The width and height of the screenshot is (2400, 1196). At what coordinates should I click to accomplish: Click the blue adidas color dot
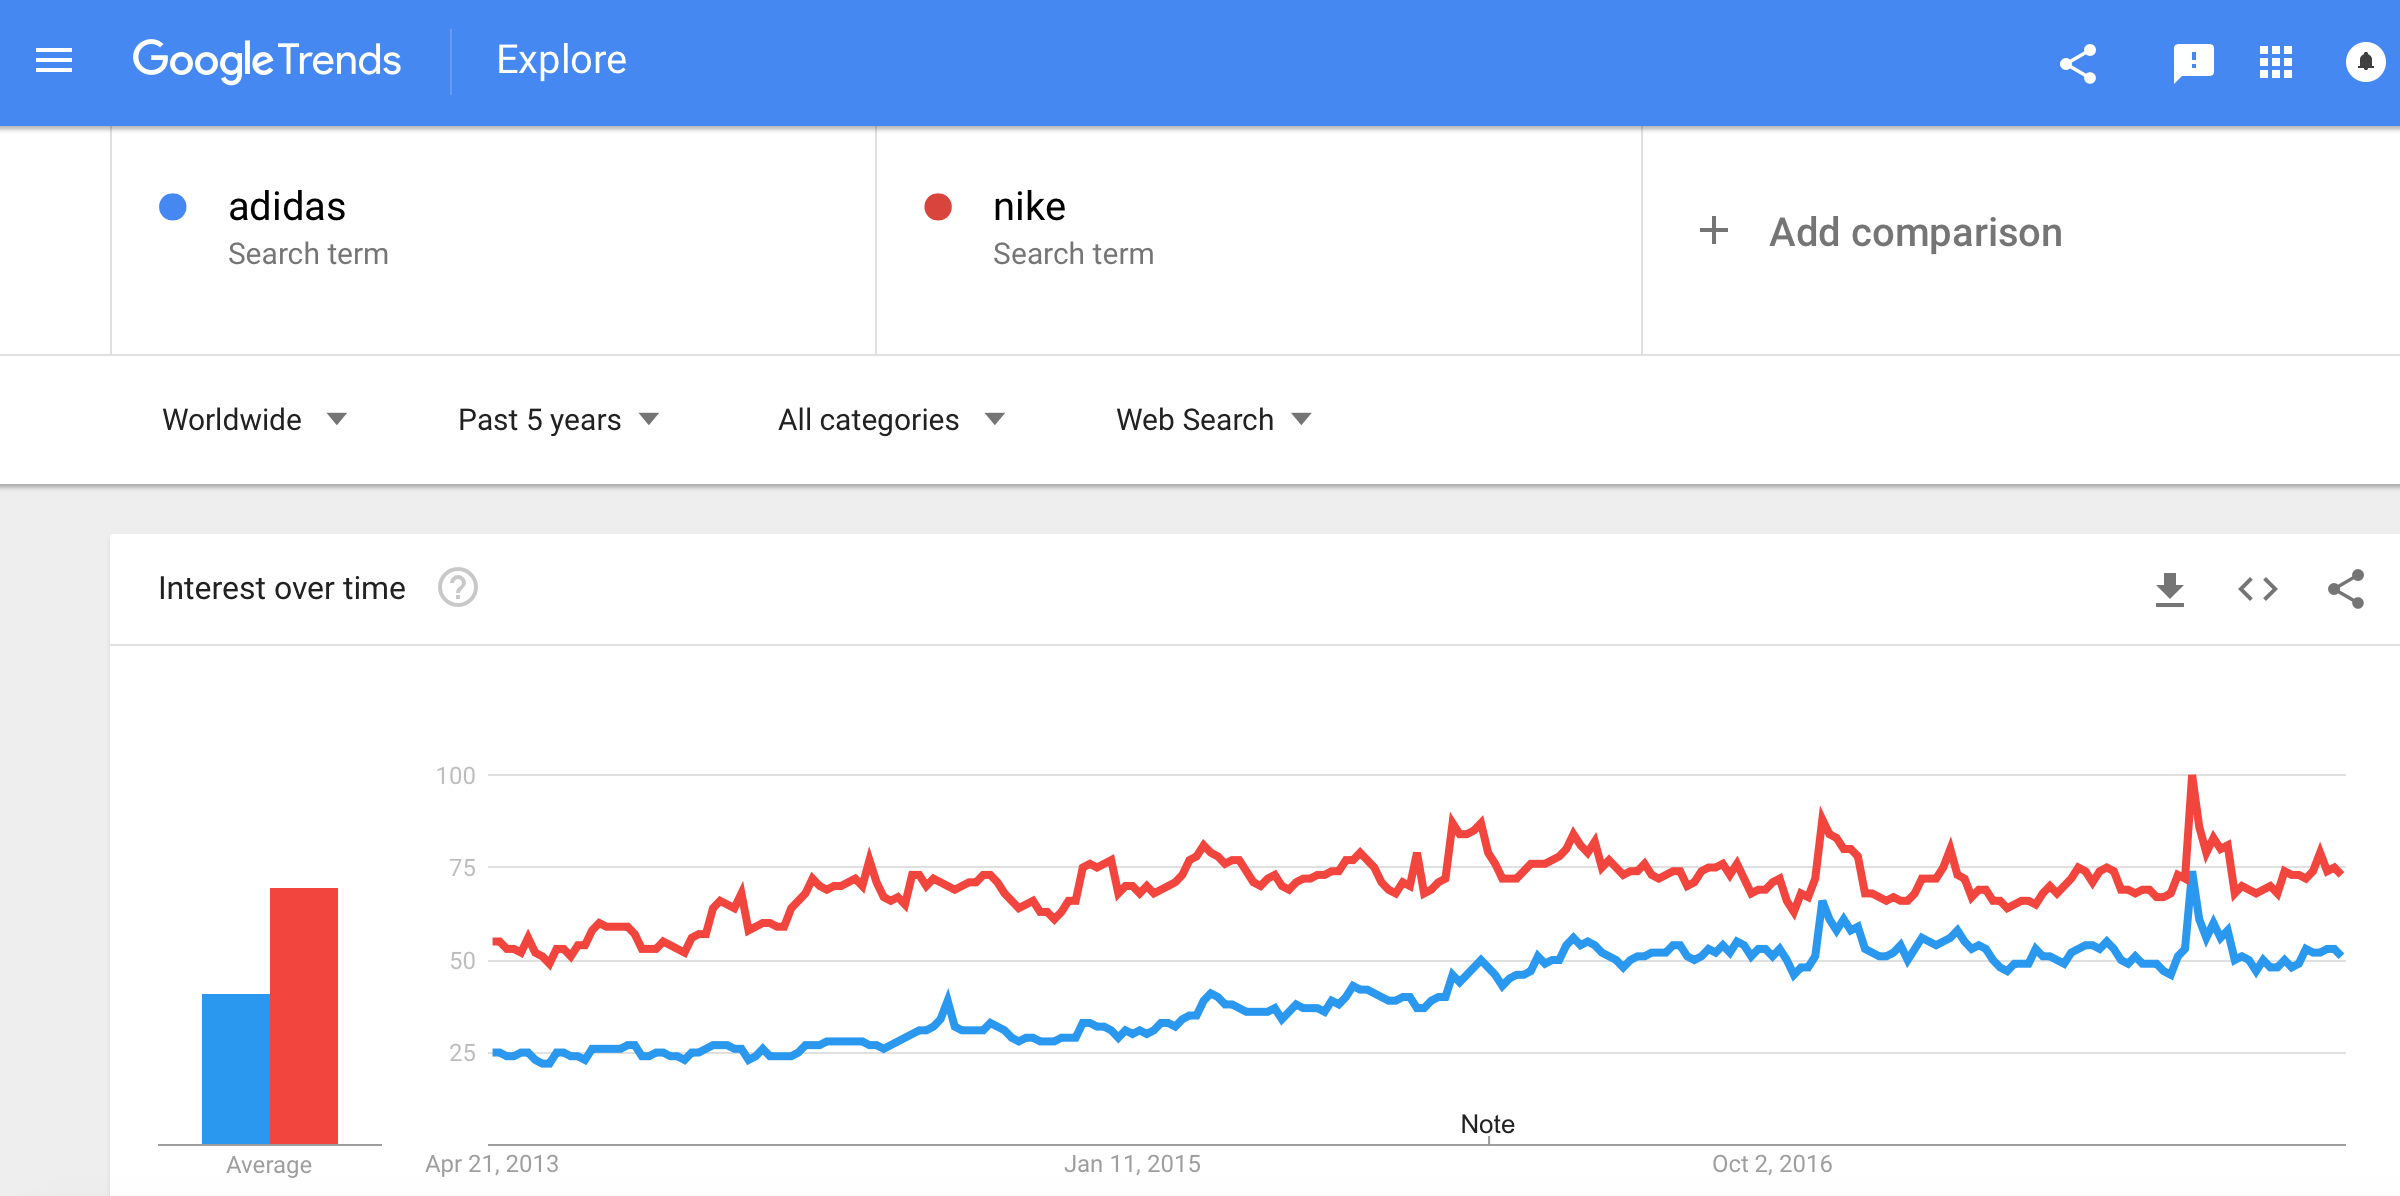coord(173,207)
